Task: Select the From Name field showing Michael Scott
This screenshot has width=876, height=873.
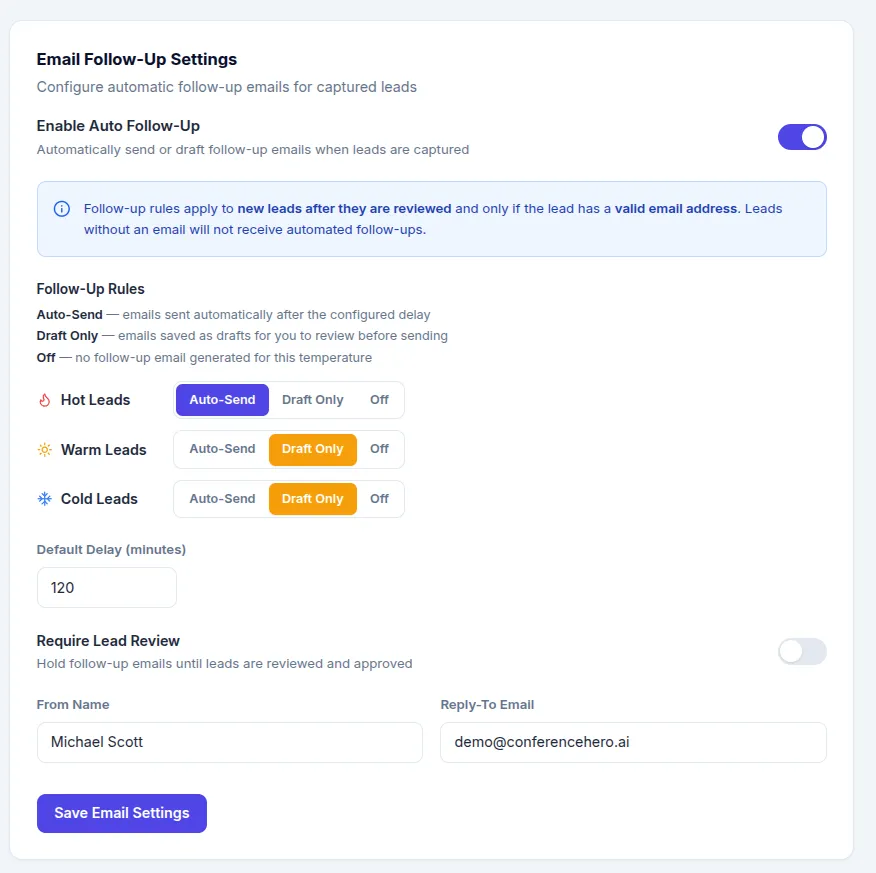Action: tap(229, 742)
